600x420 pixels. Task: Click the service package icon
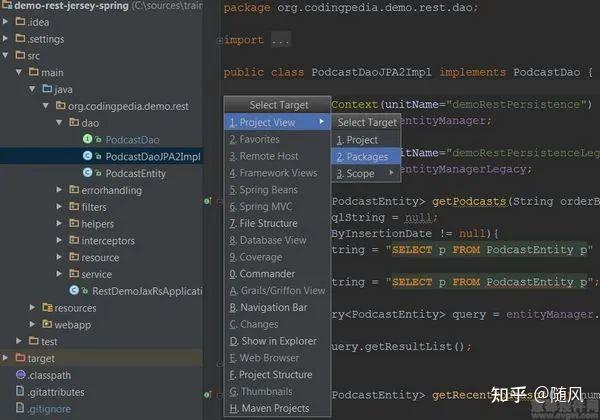tap(74, 274)
